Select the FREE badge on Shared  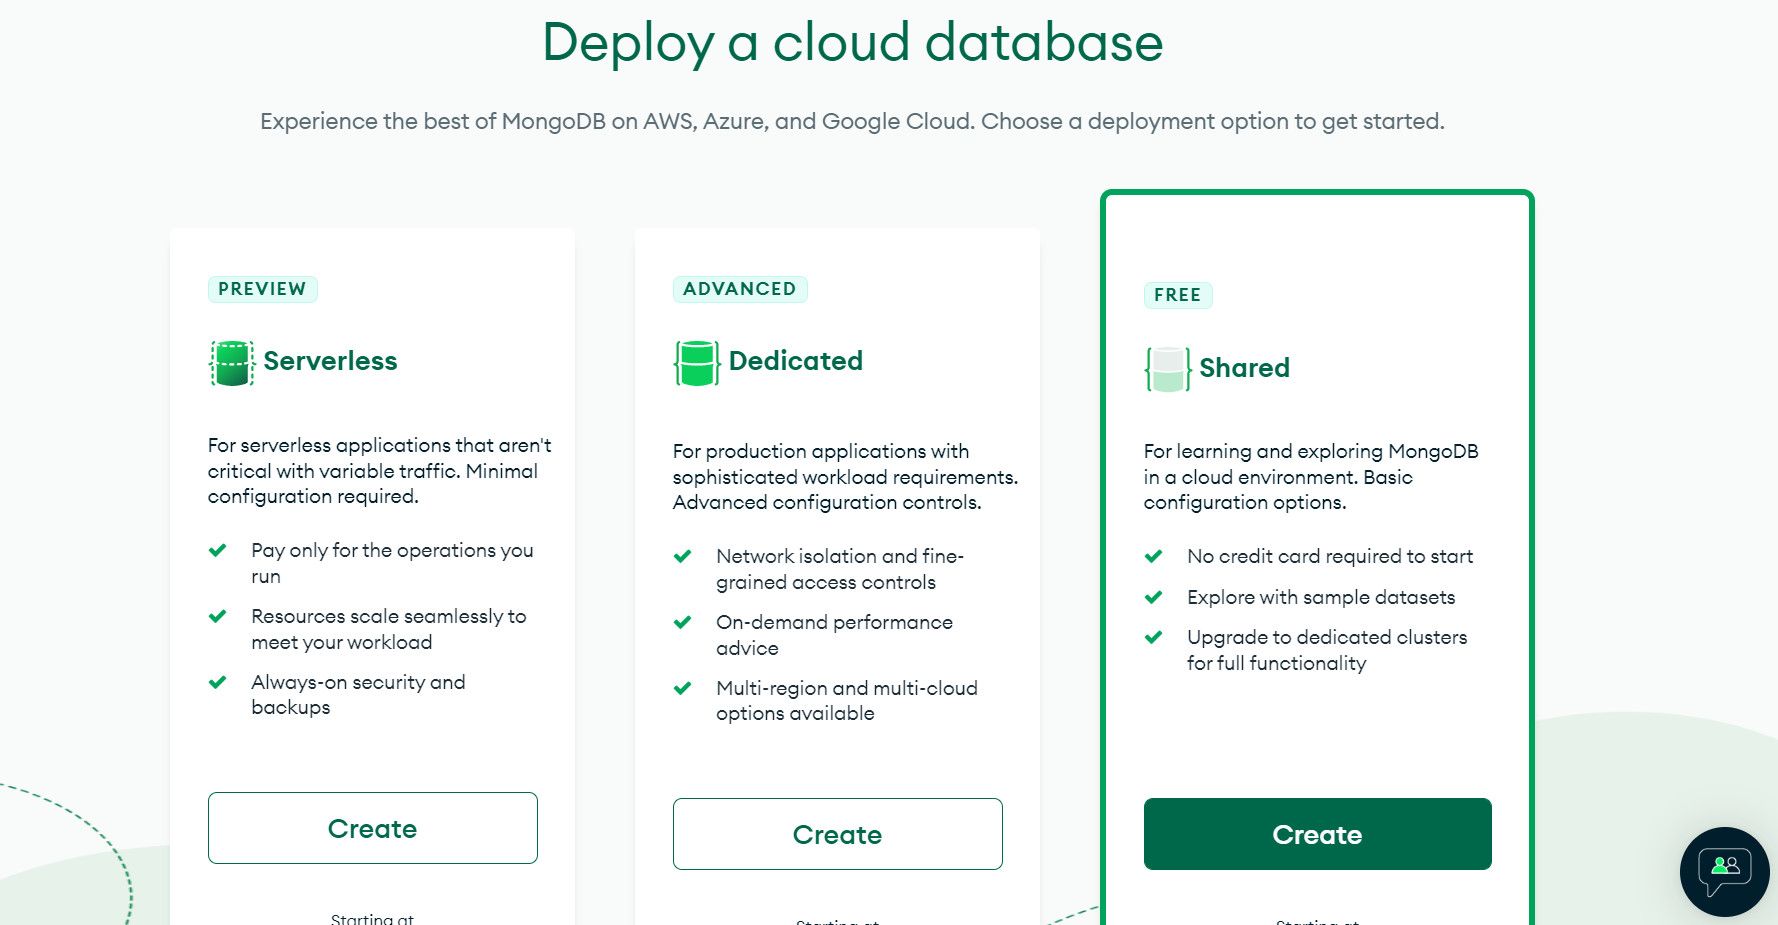click(x=1178, y=295)
